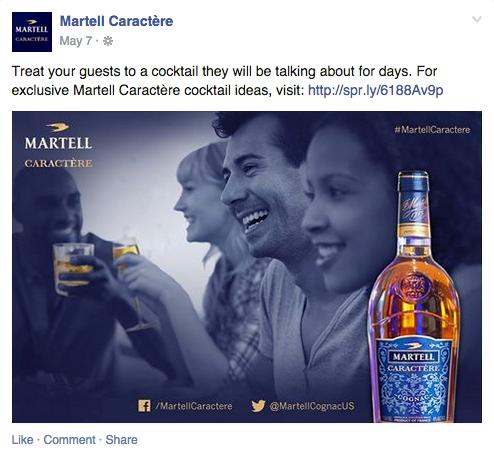Click the post privacy gear icon
The height and width of the screenshot is (457, 494).
(x=108, y=41)
